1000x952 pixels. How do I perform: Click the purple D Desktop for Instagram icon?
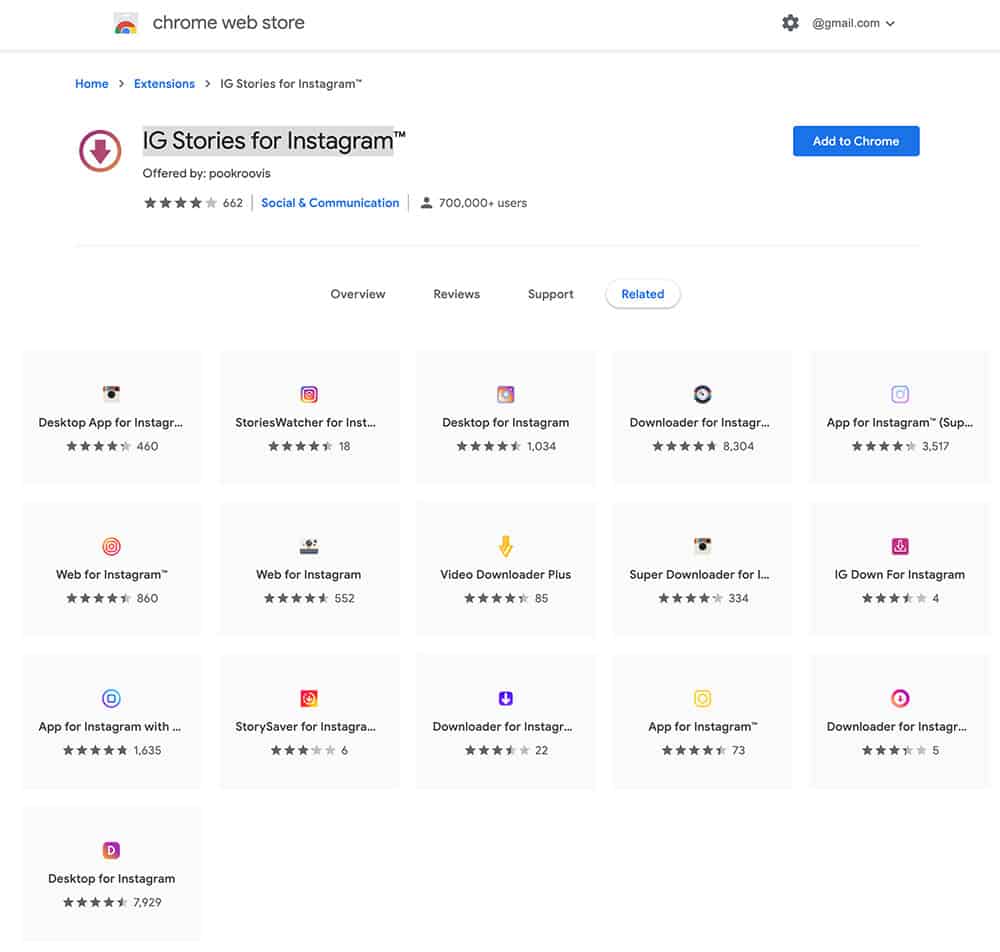click(x=112, y=850)
